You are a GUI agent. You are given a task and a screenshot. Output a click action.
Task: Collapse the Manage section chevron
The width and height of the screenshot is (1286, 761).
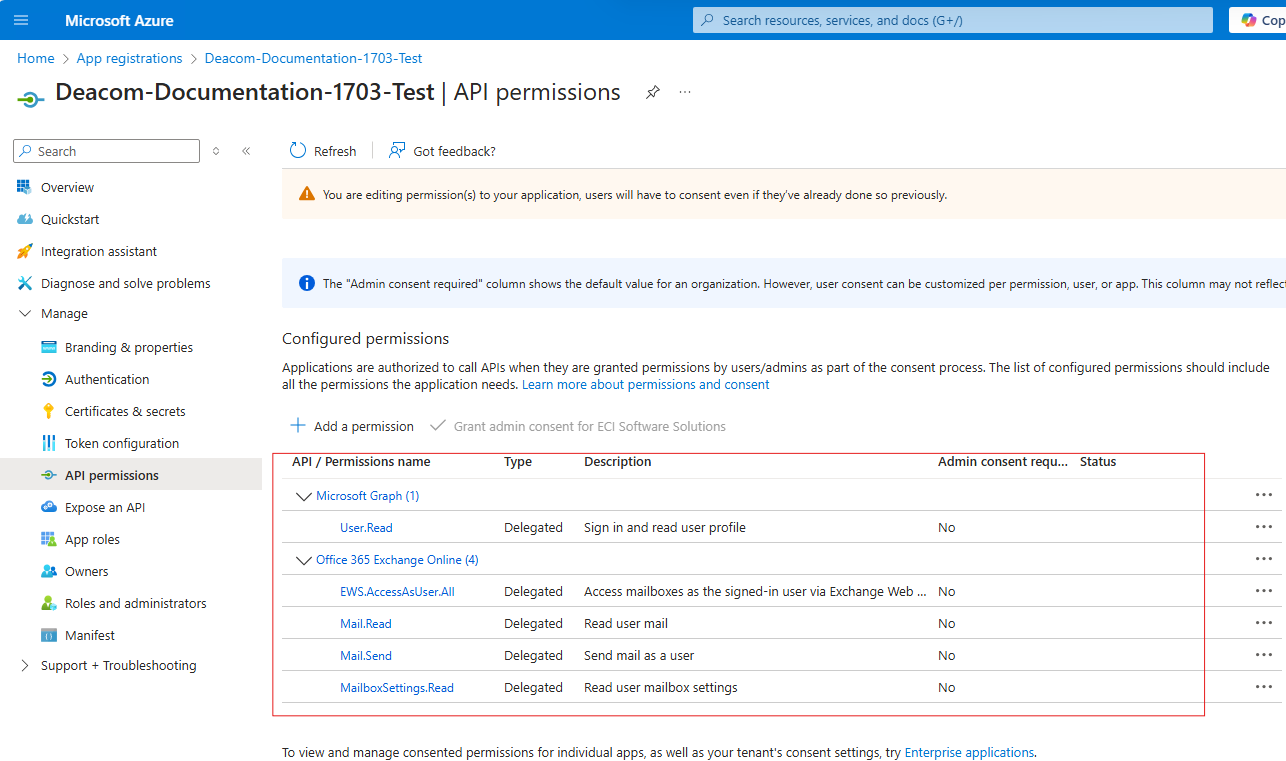pos(25,313)
